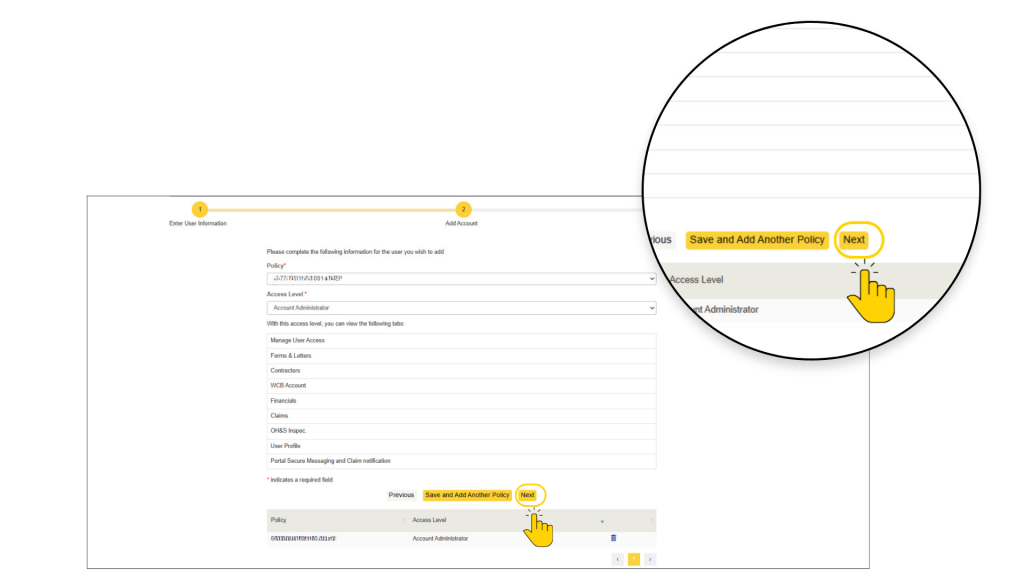Sort table by the Policy column header
Screen dimensions: 1024x576
point(279,520)
